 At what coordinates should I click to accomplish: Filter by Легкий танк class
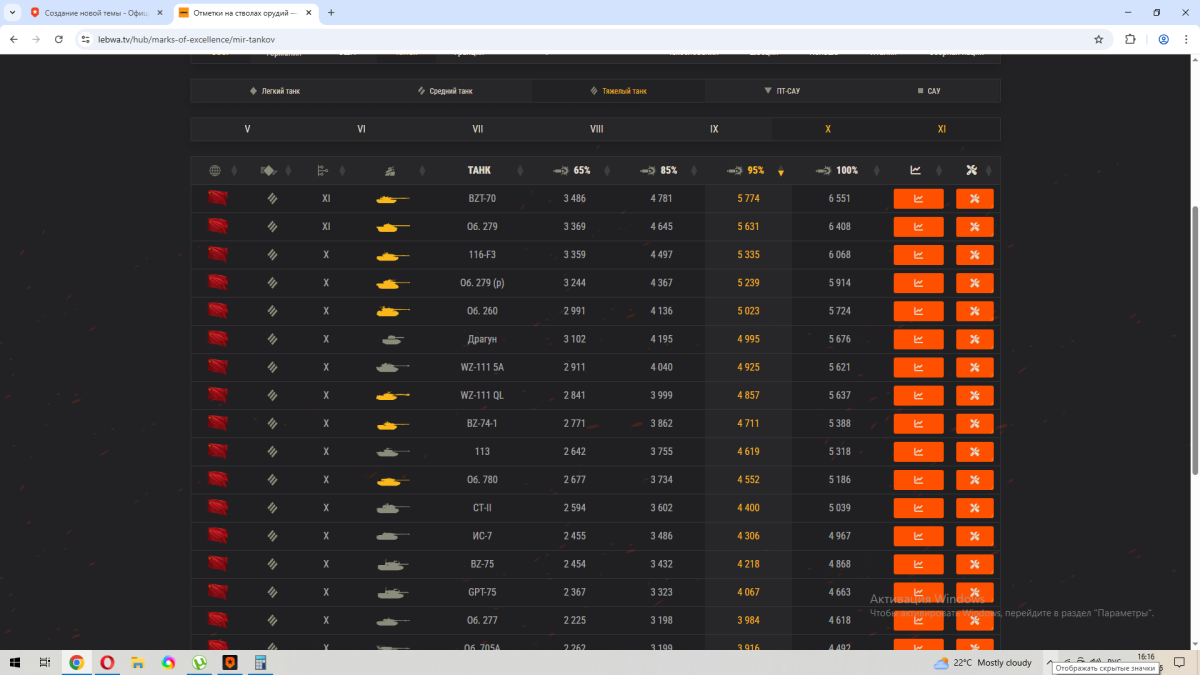pyautogui.click(x=275, y=91)
